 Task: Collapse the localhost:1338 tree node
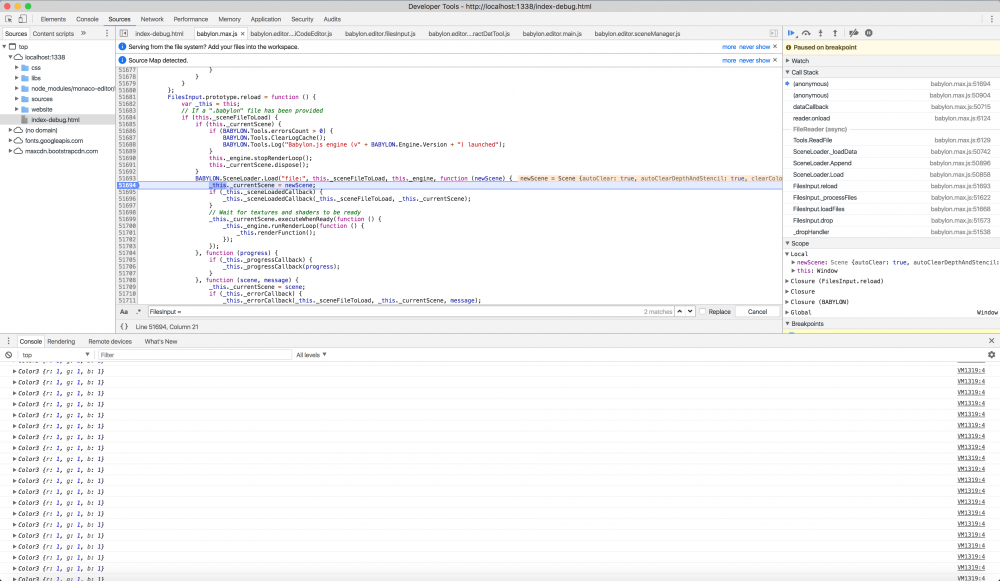click(11, 57)
